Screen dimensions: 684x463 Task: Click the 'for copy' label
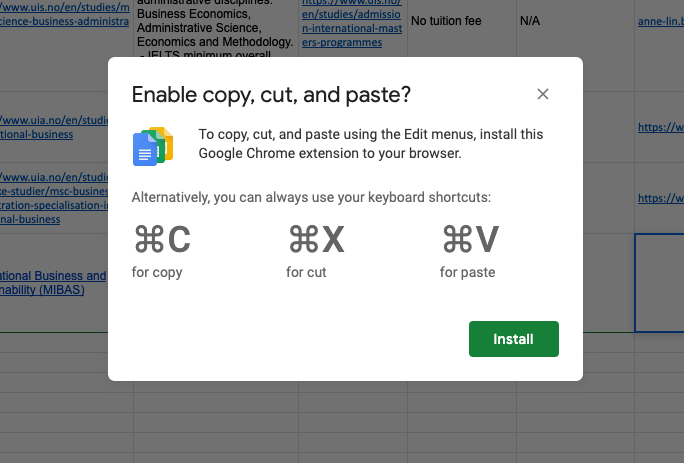point(157,272)
